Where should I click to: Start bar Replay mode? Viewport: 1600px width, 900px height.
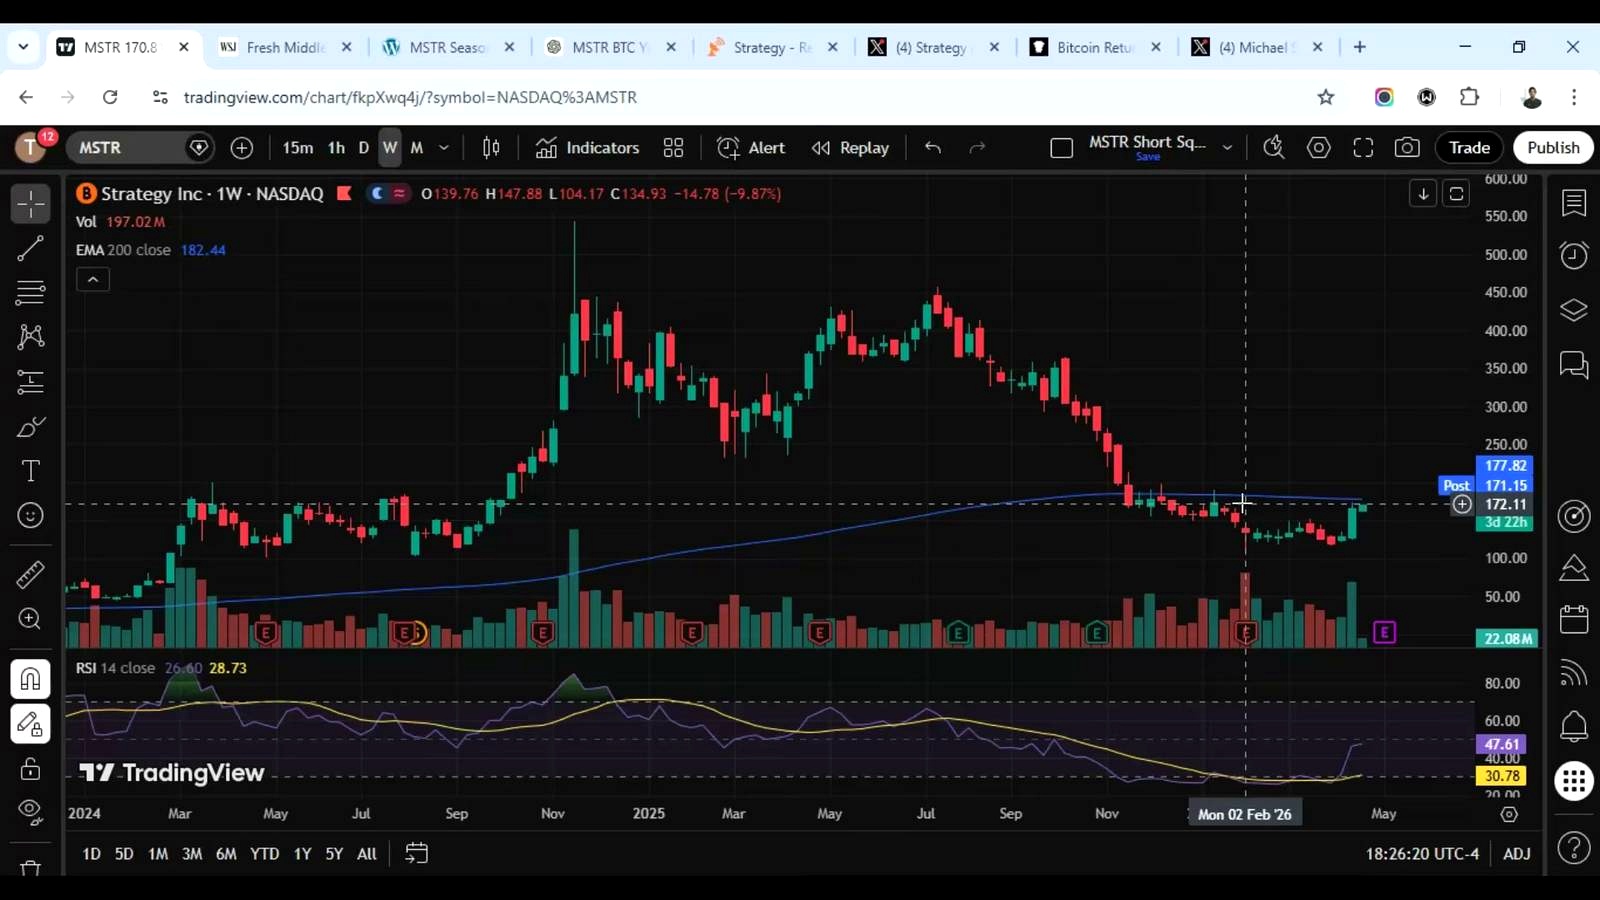tap(851, 148)
